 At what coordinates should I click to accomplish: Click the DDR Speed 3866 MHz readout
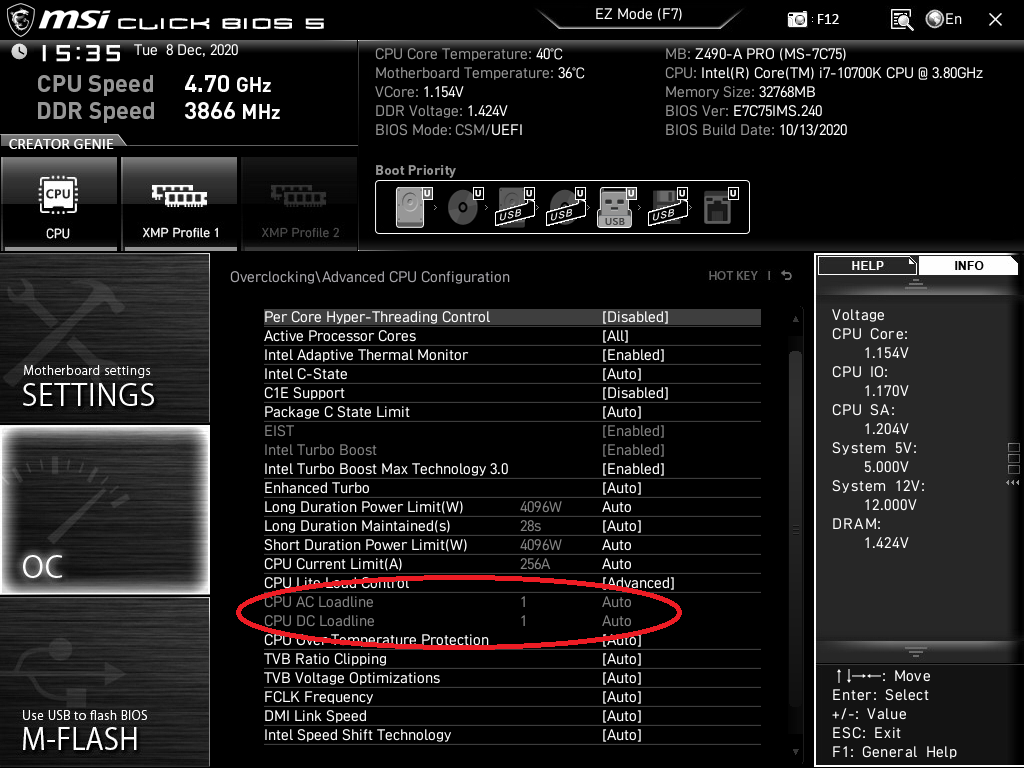pos(159,111)
